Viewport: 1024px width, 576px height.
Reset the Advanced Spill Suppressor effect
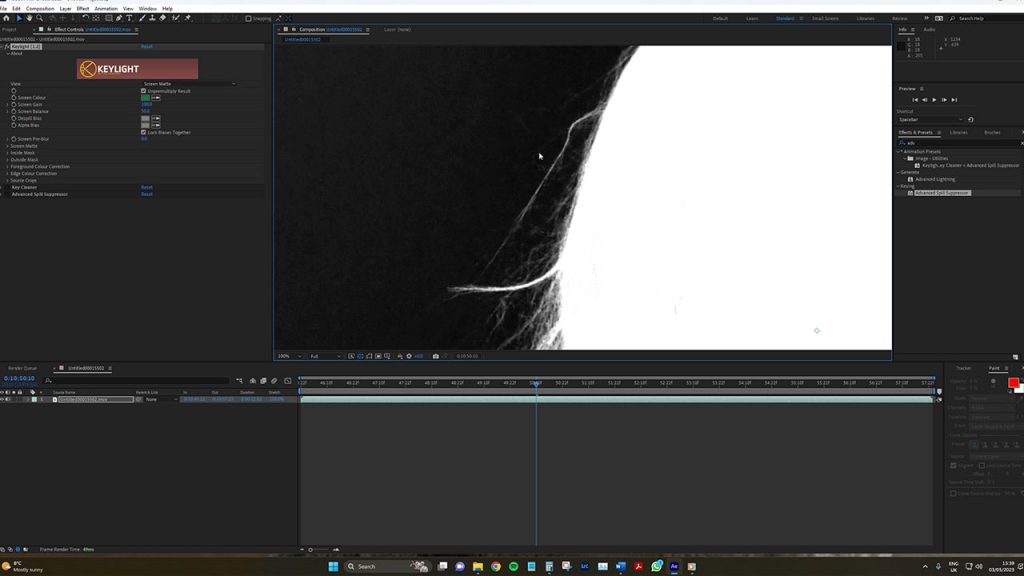[x=147, y=194]
